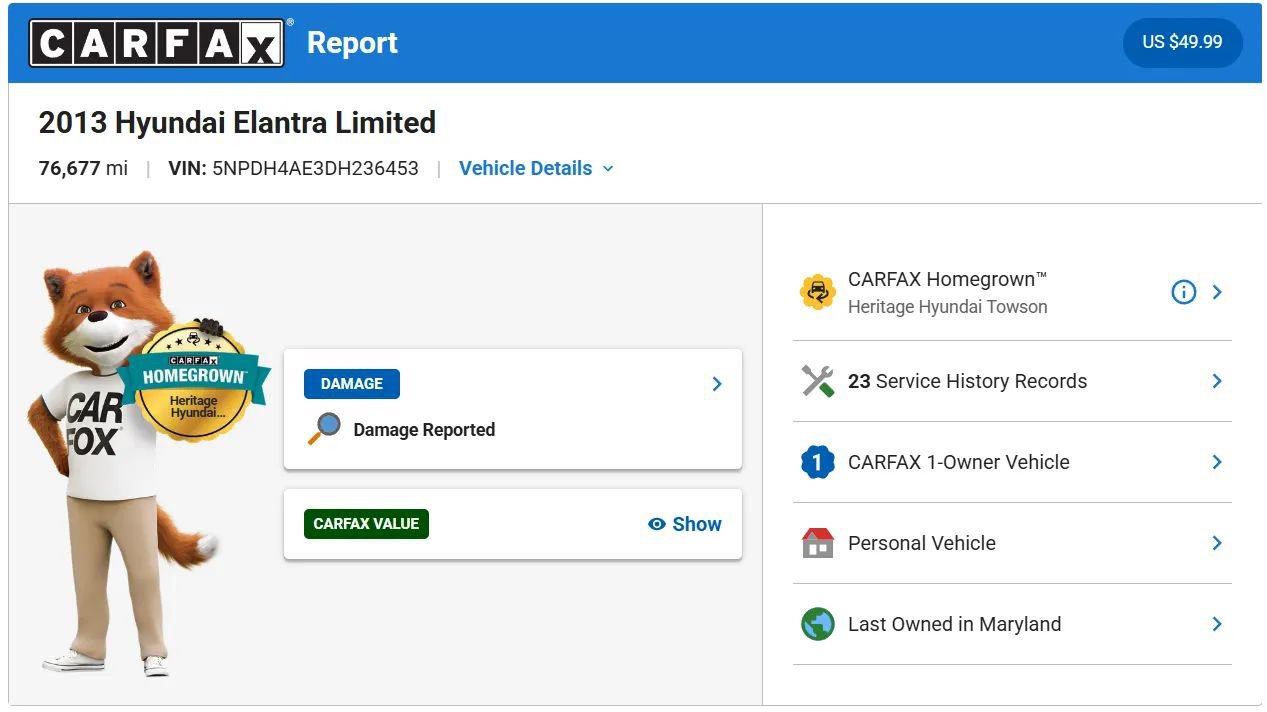Open 23 Service History Records chevron

pos(1217,381)
